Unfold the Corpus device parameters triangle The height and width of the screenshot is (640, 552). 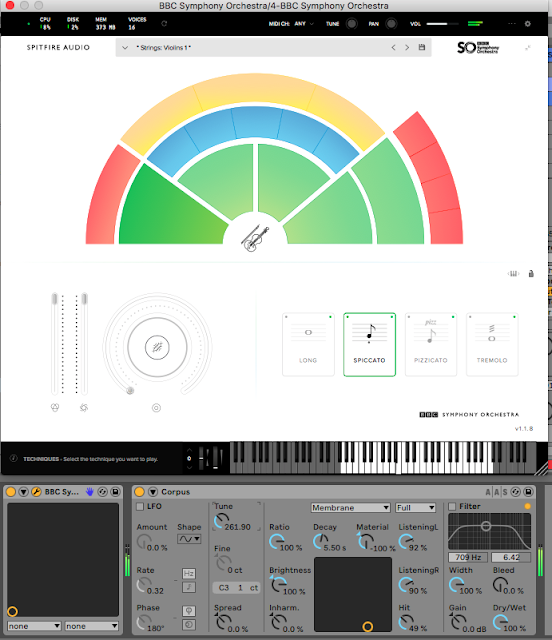(x=153, y=491)
